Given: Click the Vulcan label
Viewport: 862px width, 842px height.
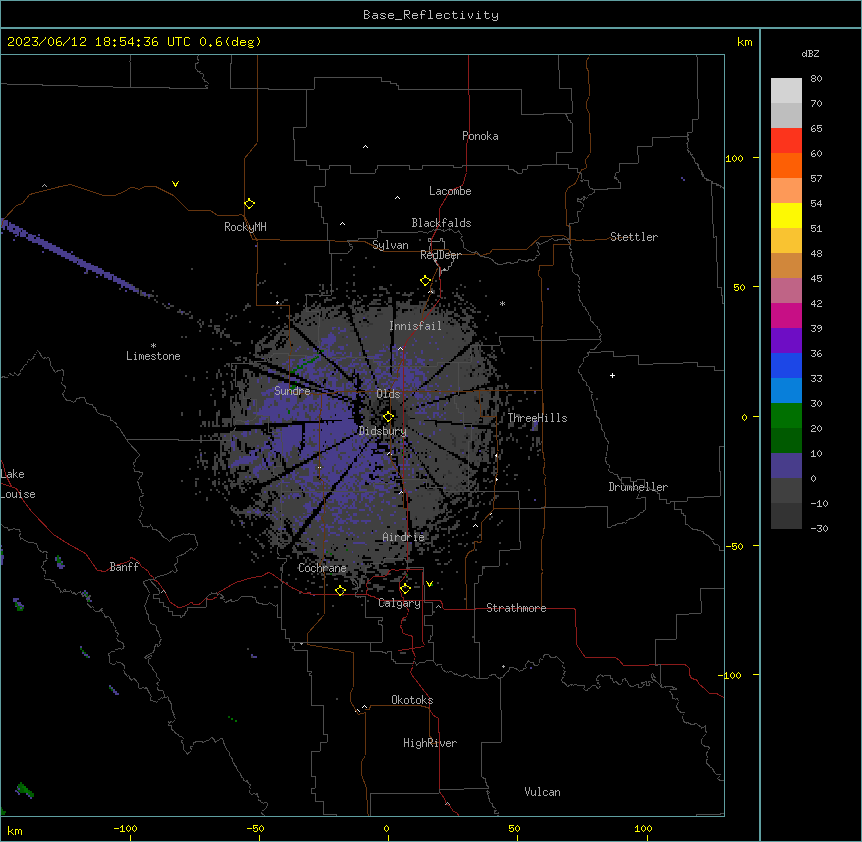Looking at the screenshot, I should point(543,792).
